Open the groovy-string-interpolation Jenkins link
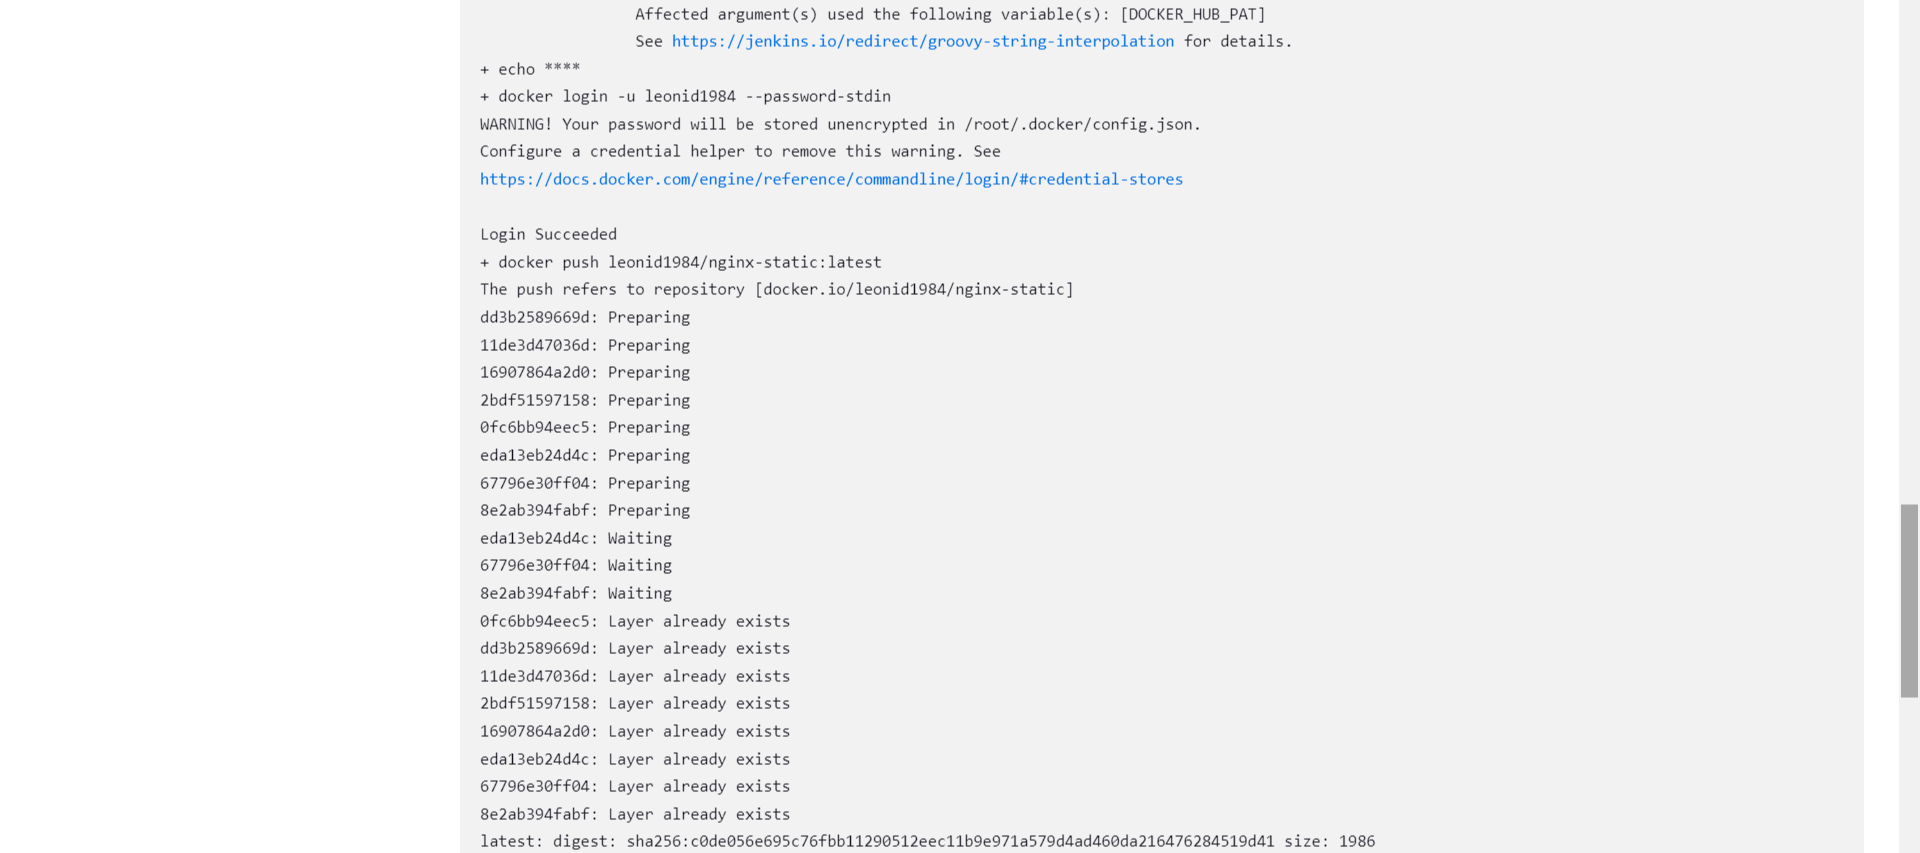The image size is (1920, 853). (923, 41)
